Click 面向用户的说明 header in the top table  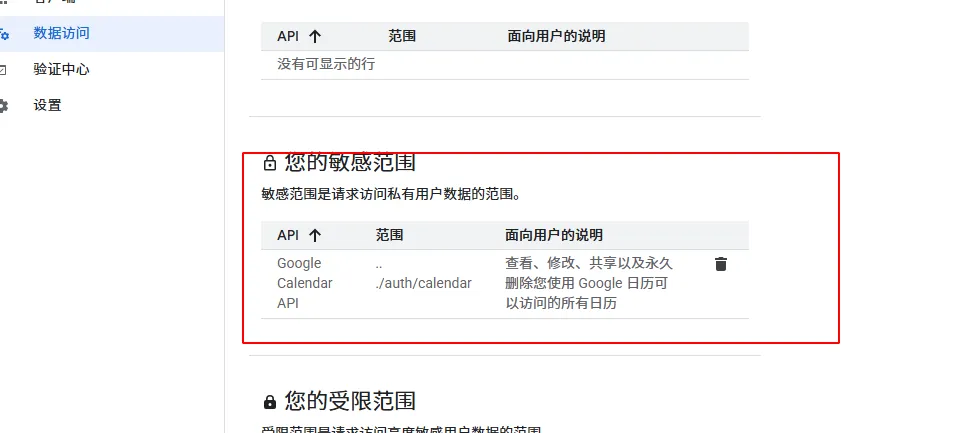coord(556,36)
